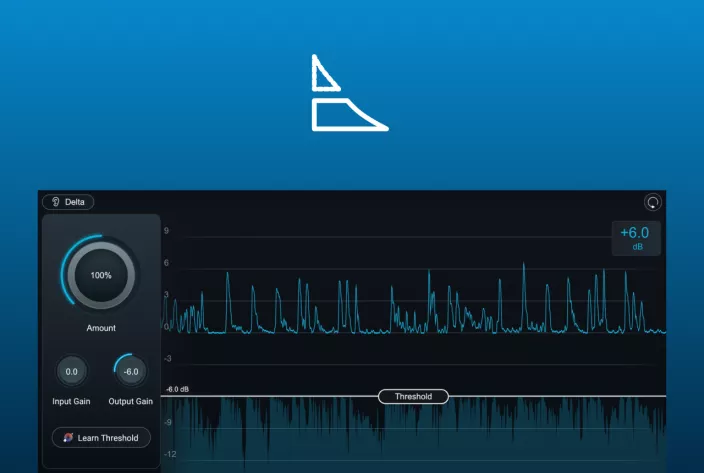Viewport: 704px width, 473px height.
Task: Click the icon inside Learn Threshold button
Action: 68,438
